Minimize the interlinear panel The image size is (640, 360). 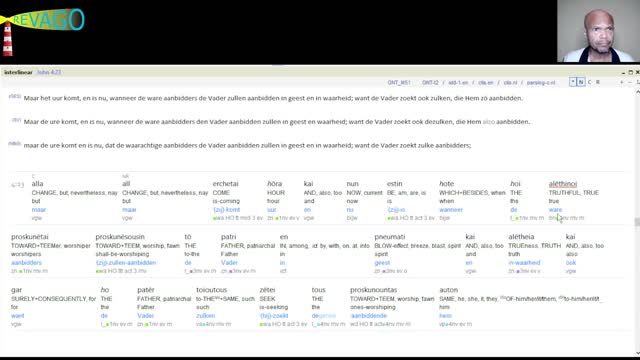coord(623,72)
